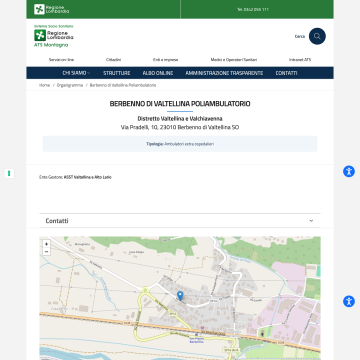Click the round search magnifier button
Viewport: 360px width, 360px height.
(x=317, y=36)
